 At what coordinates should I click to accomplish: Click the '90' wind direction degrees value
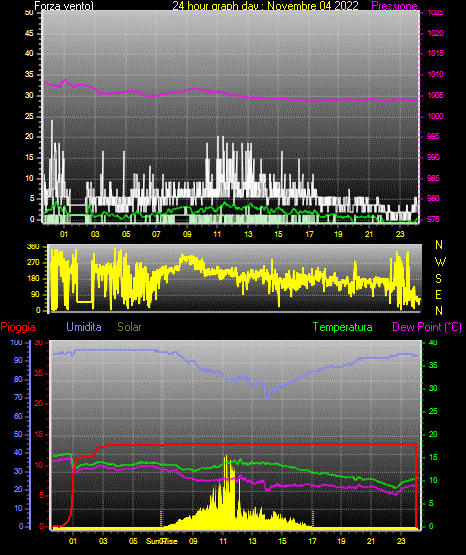[35, 294]
